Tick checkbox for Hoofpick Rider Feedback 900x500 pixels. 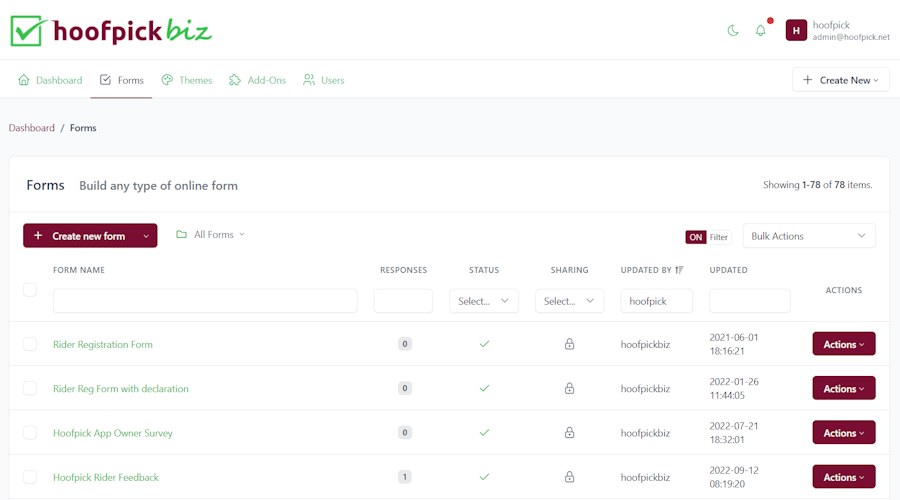point(30,477)
